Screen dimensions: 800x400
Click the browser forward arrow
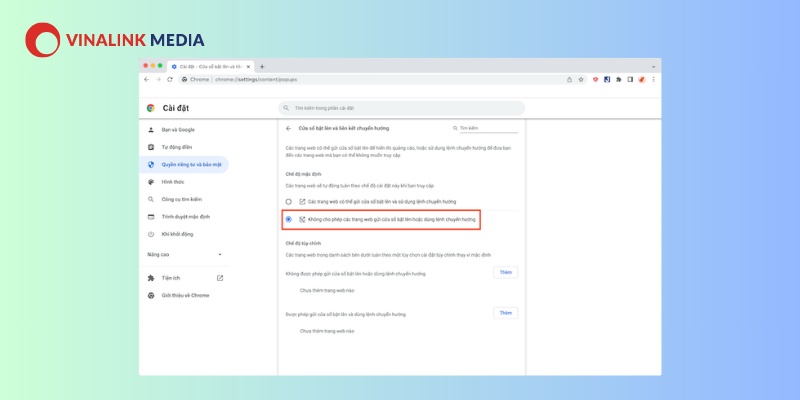pos(158,80)
